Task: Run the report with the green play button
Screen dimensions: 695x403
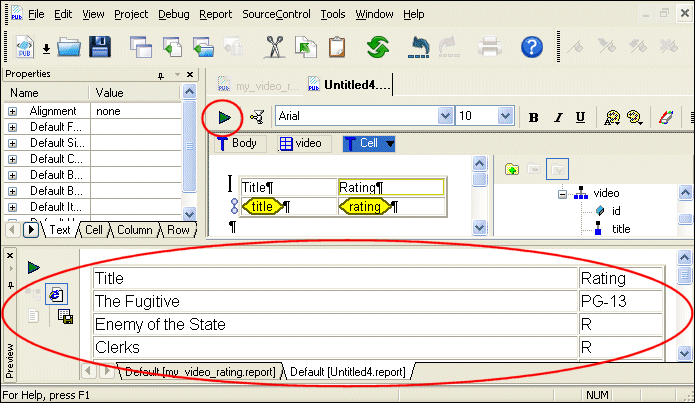Action: coord(225,117)
